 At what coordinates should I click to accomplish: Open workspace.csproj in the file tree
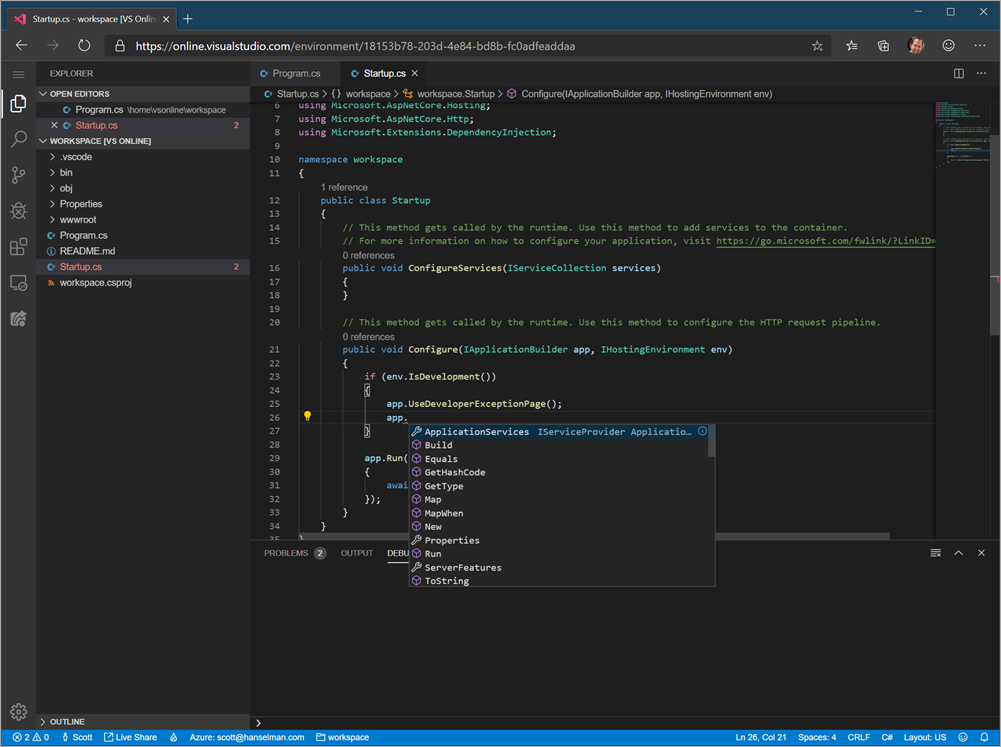[x=142, y=282]
